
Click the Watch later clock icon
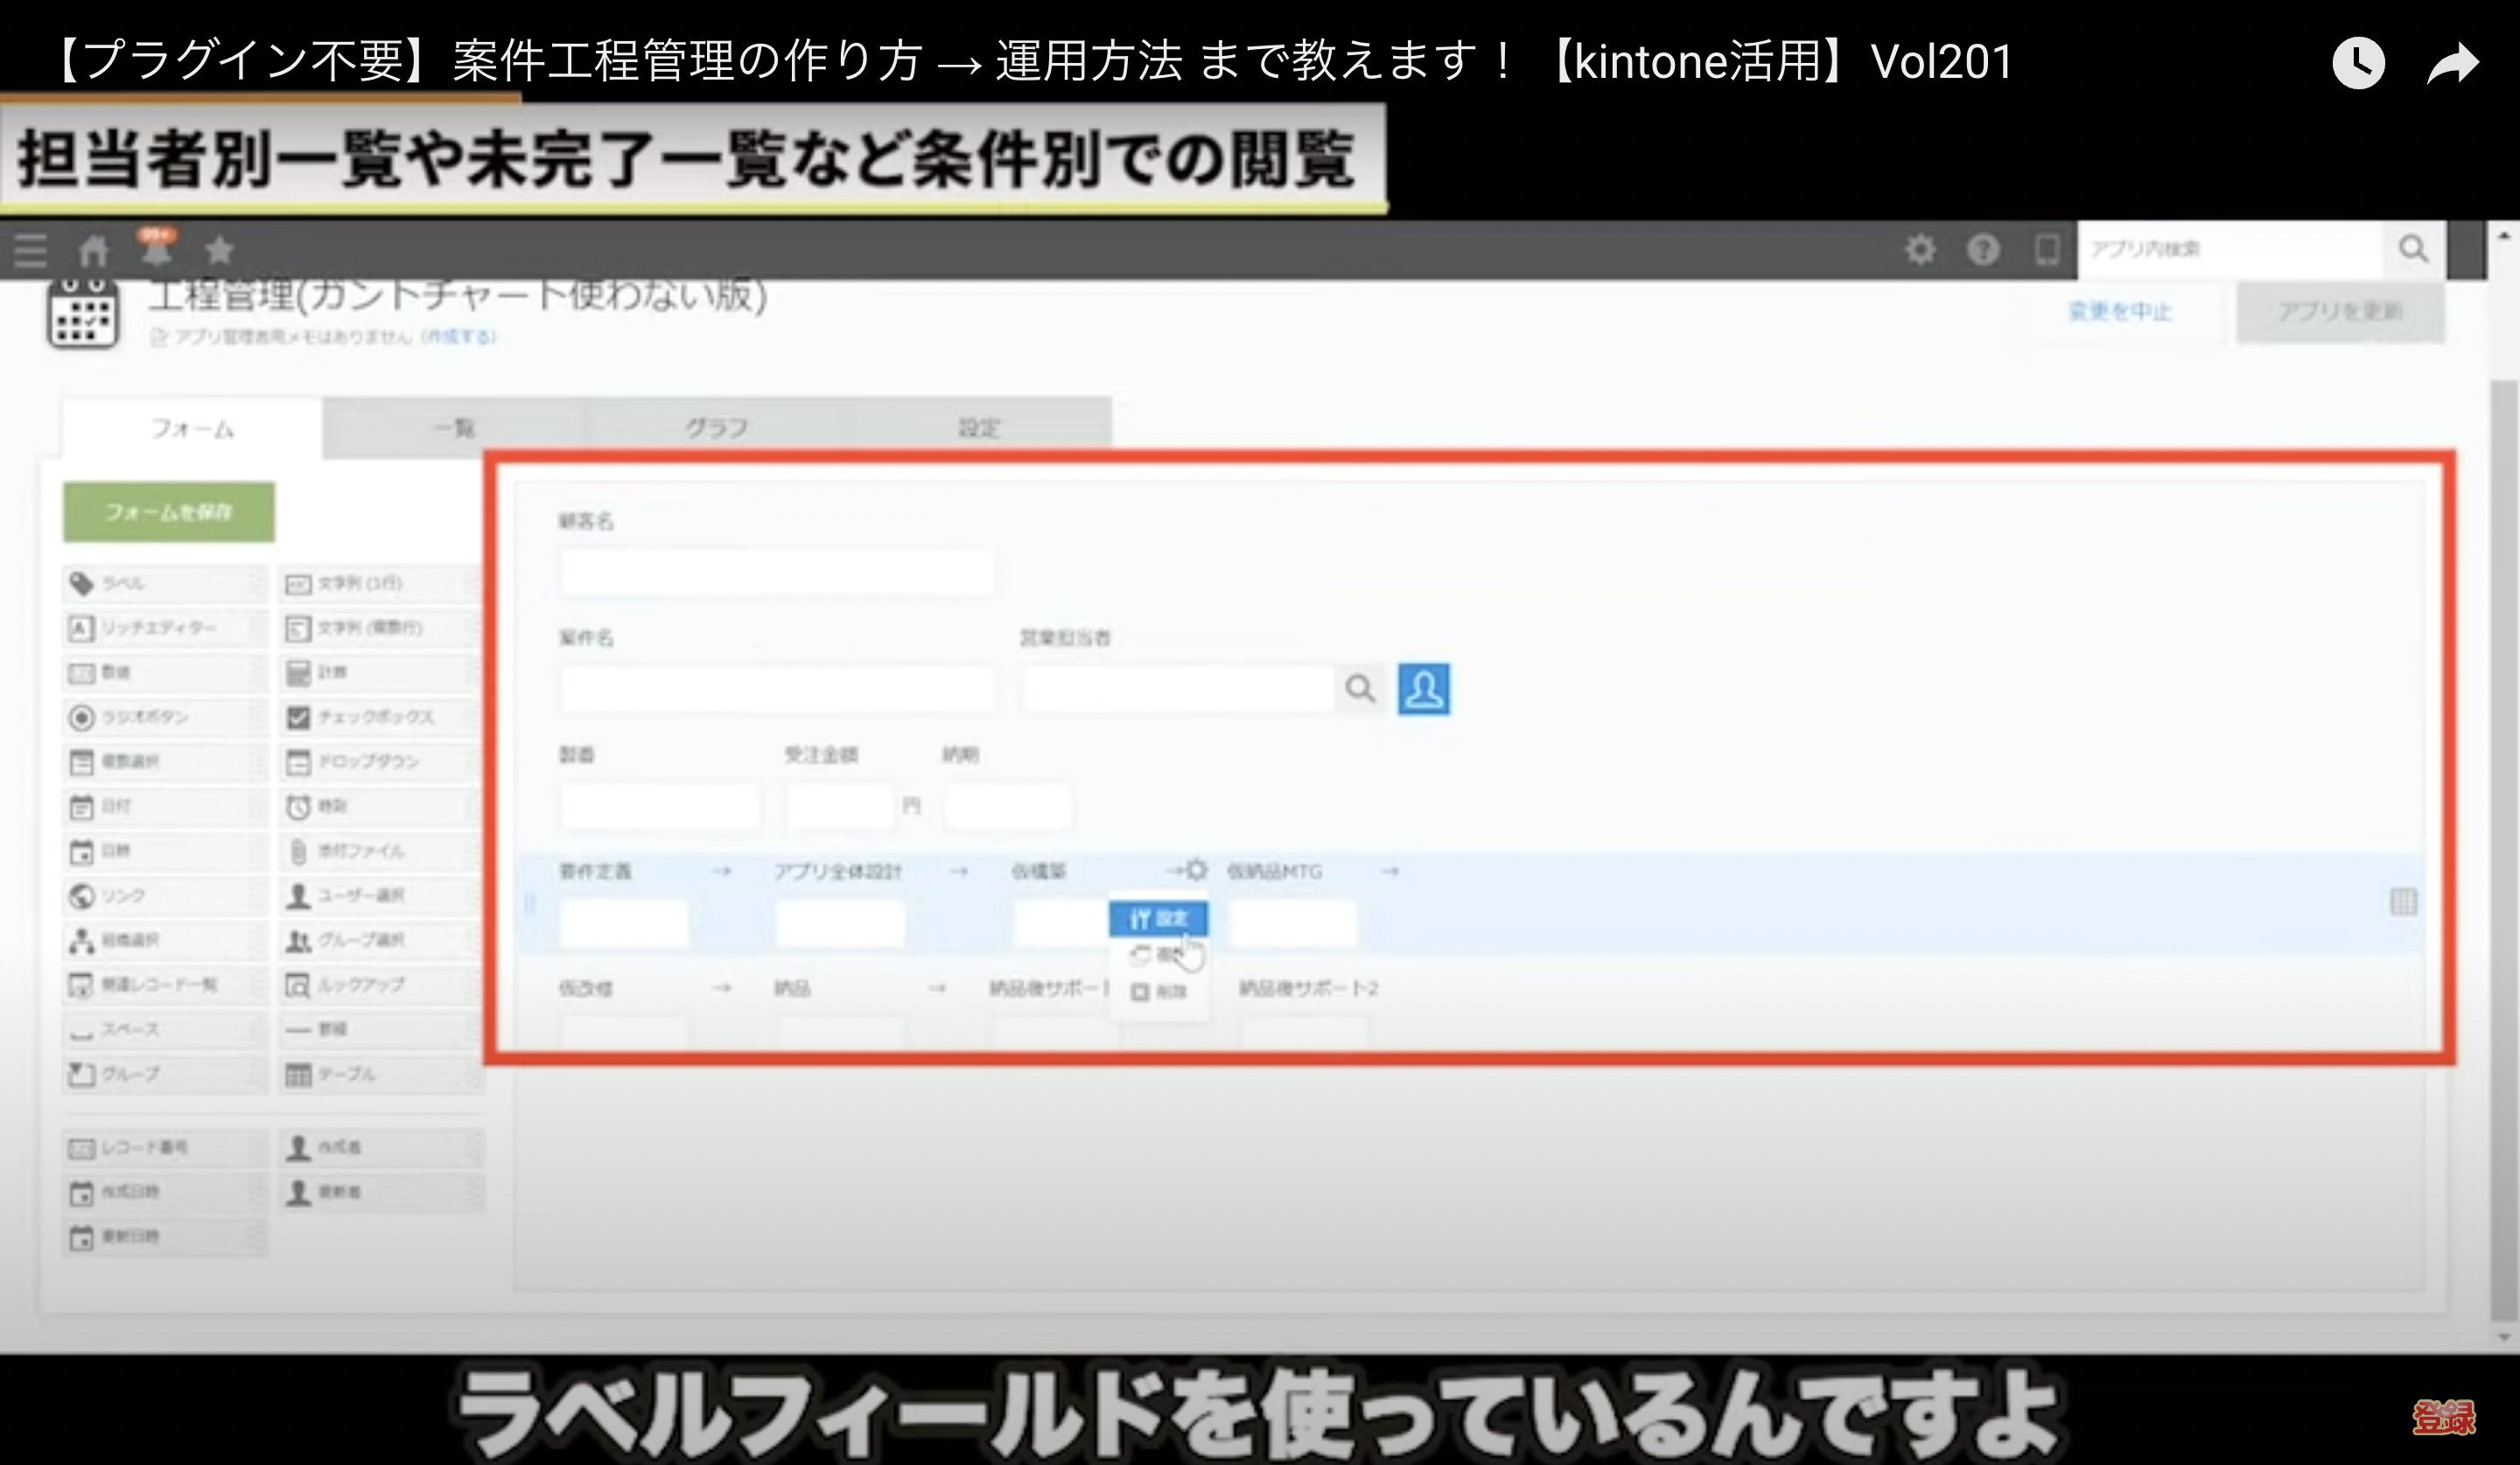pyautogui.click(x=2358, y=64)
